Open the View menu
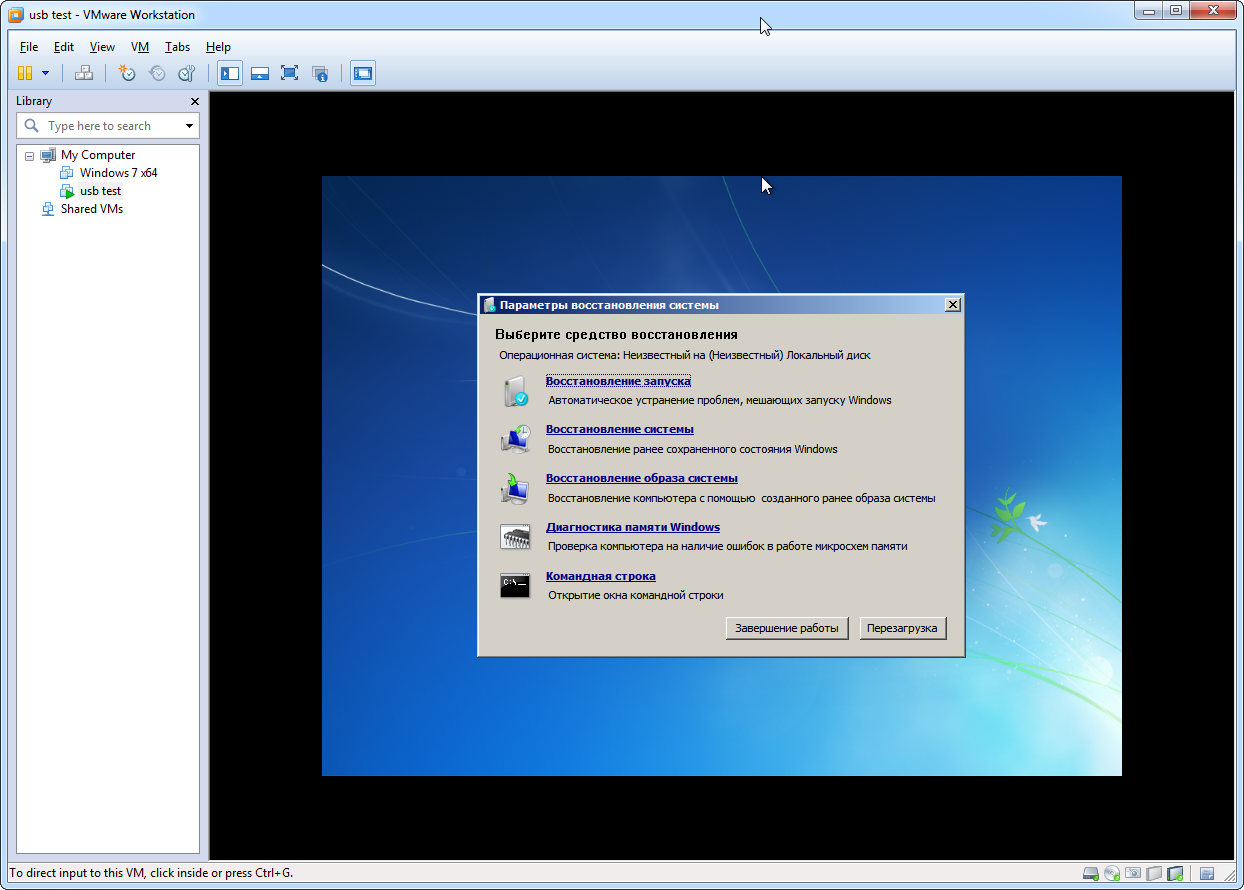This screenshot has height=890, width=1244. click(x=102, y=47)
